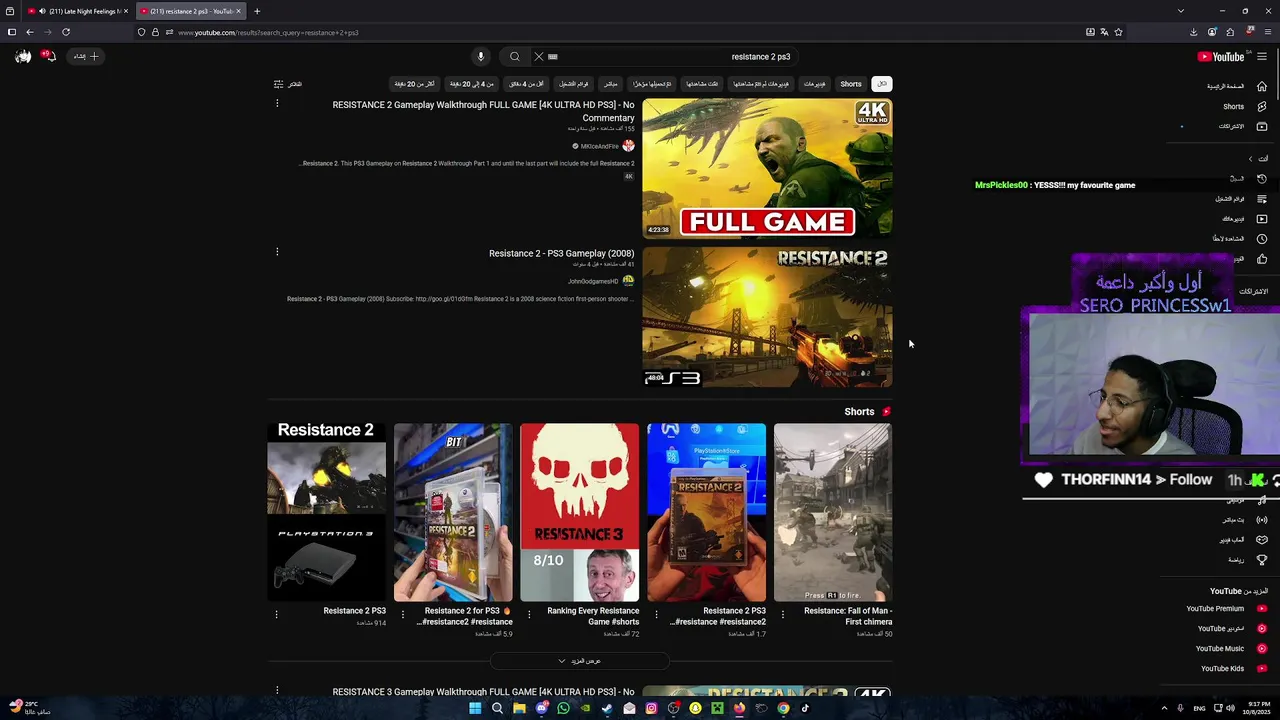The height and width of the screenshot is (720, 1280).
Task: Select the 'All' filter chip
Action: click(x=881, y=84)
